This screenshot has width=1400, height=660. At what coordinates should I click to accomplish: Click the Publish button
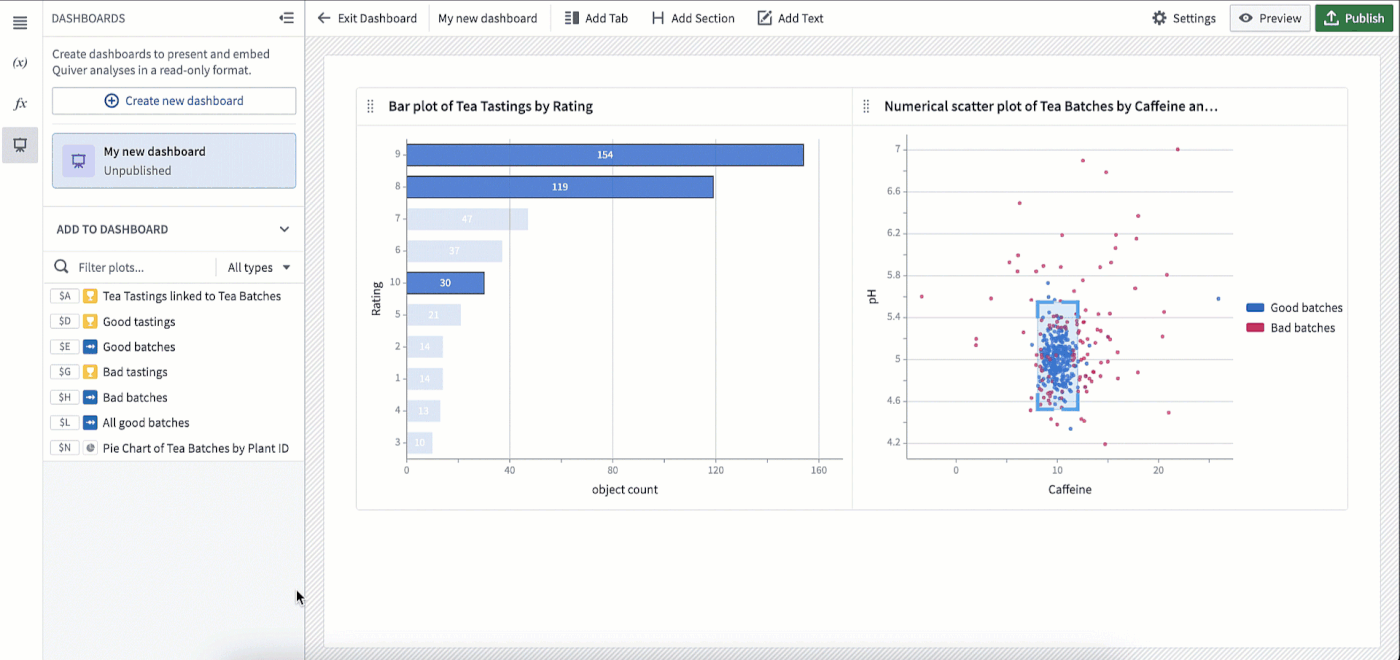tap(1354, 18)
